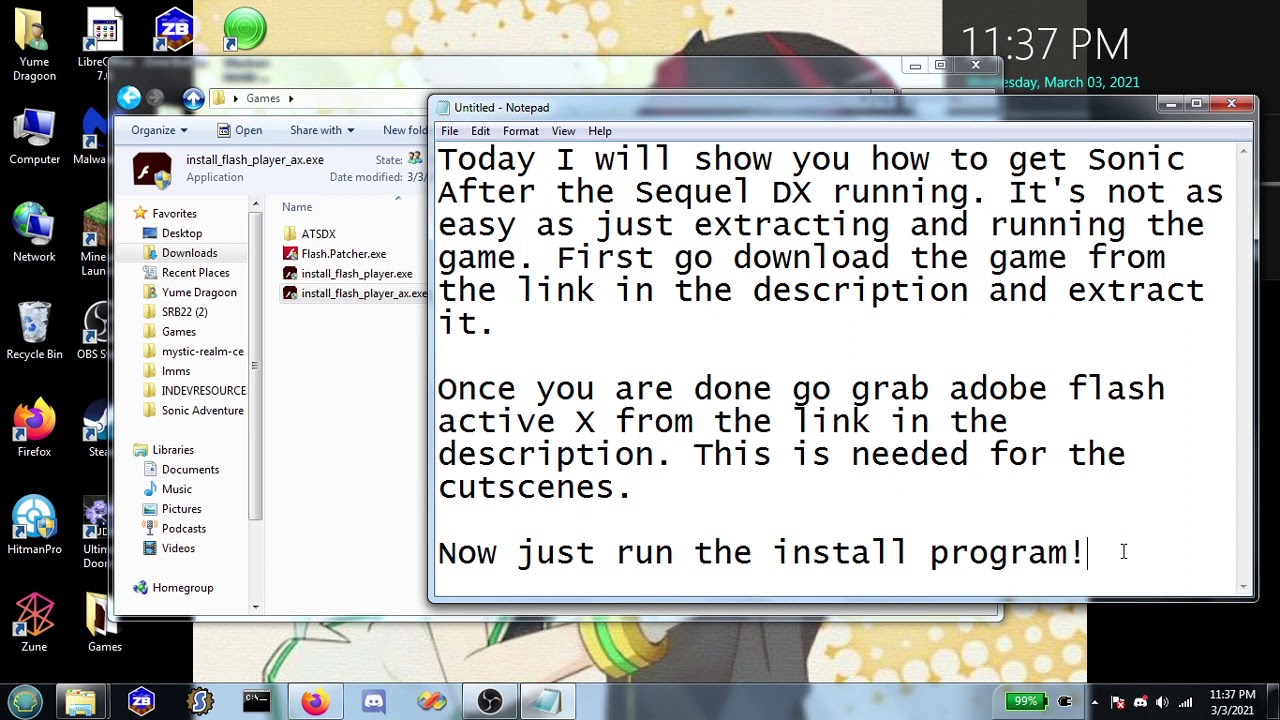The width and height of the screenshot is (1280, 720).
Task: Open the Podcasts library
Action: click(183, 528)
